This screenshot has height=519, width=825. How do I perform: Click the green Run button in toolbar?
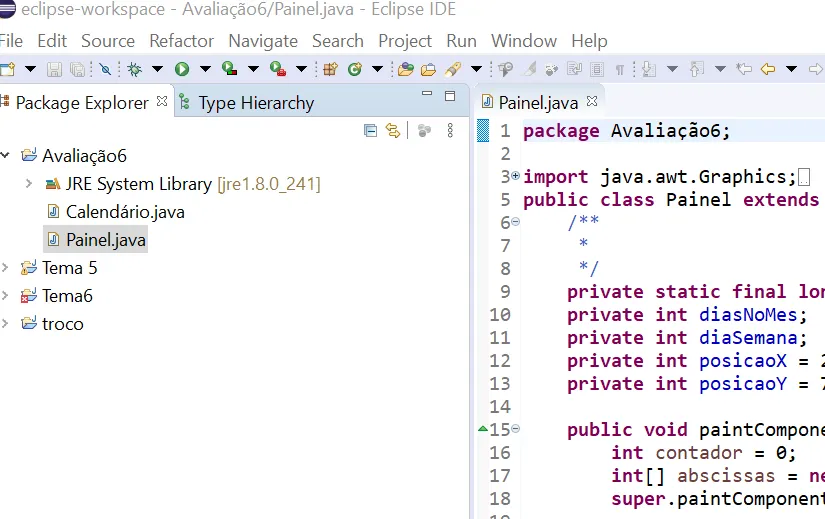pyautogui.click(x=182, y=69)
